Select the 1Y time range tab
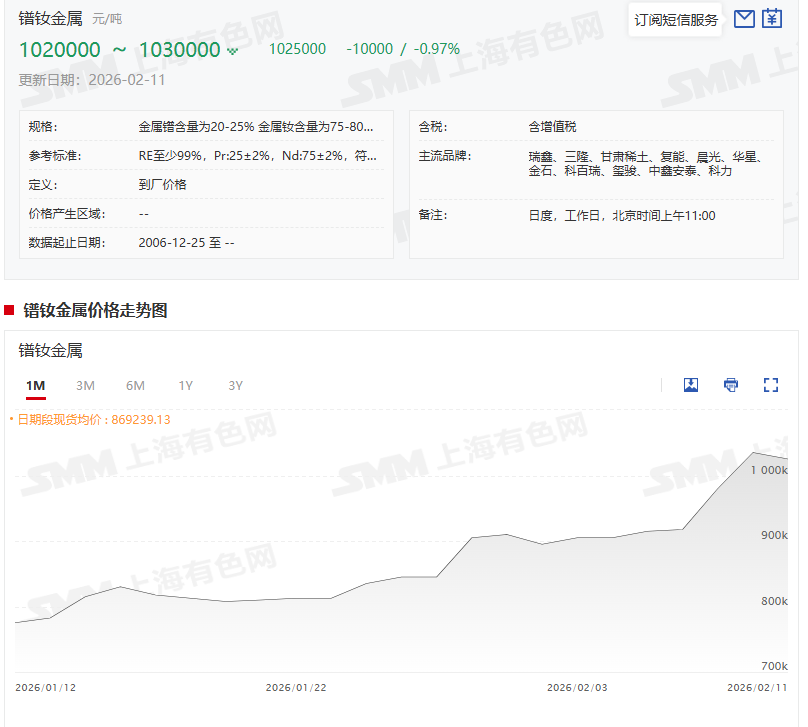This screenshot has height=727, width=808. [186, 386]
